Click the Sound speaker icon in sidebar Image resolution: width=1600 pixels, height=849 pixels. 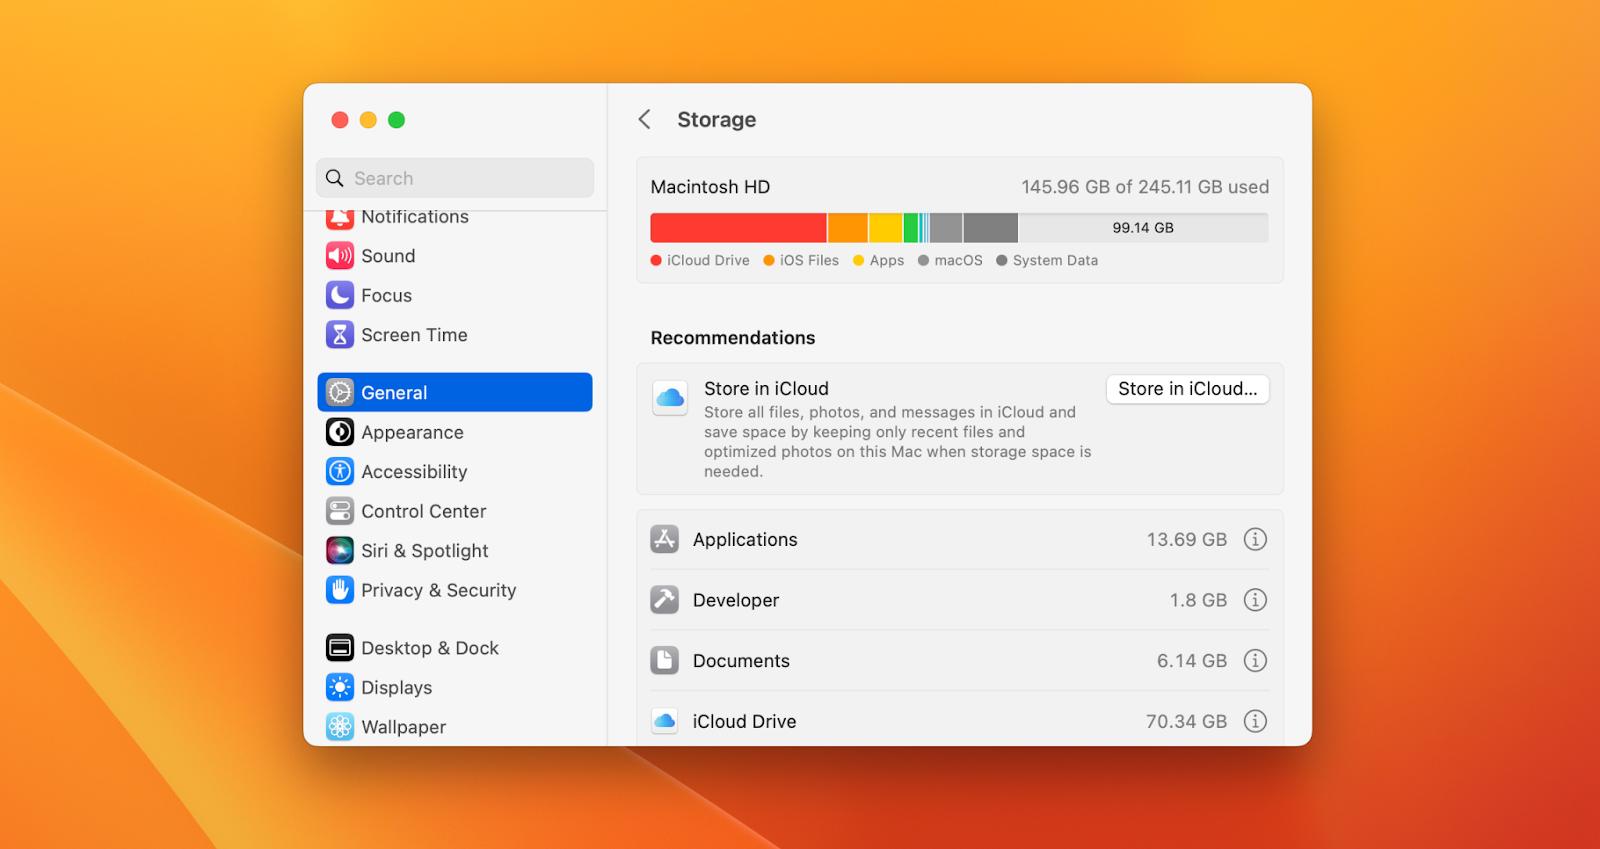340,256
